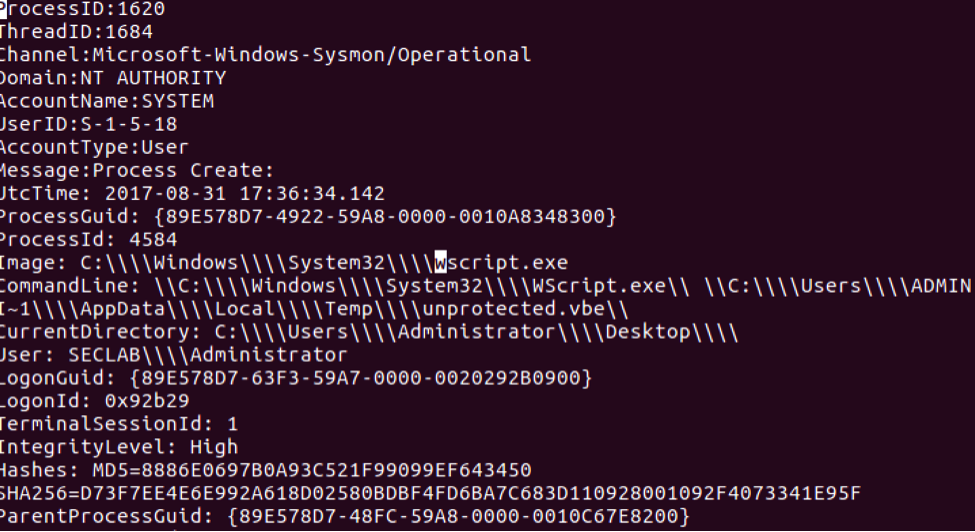Click the AccountName:SYSTEM entry

point(107,101)
